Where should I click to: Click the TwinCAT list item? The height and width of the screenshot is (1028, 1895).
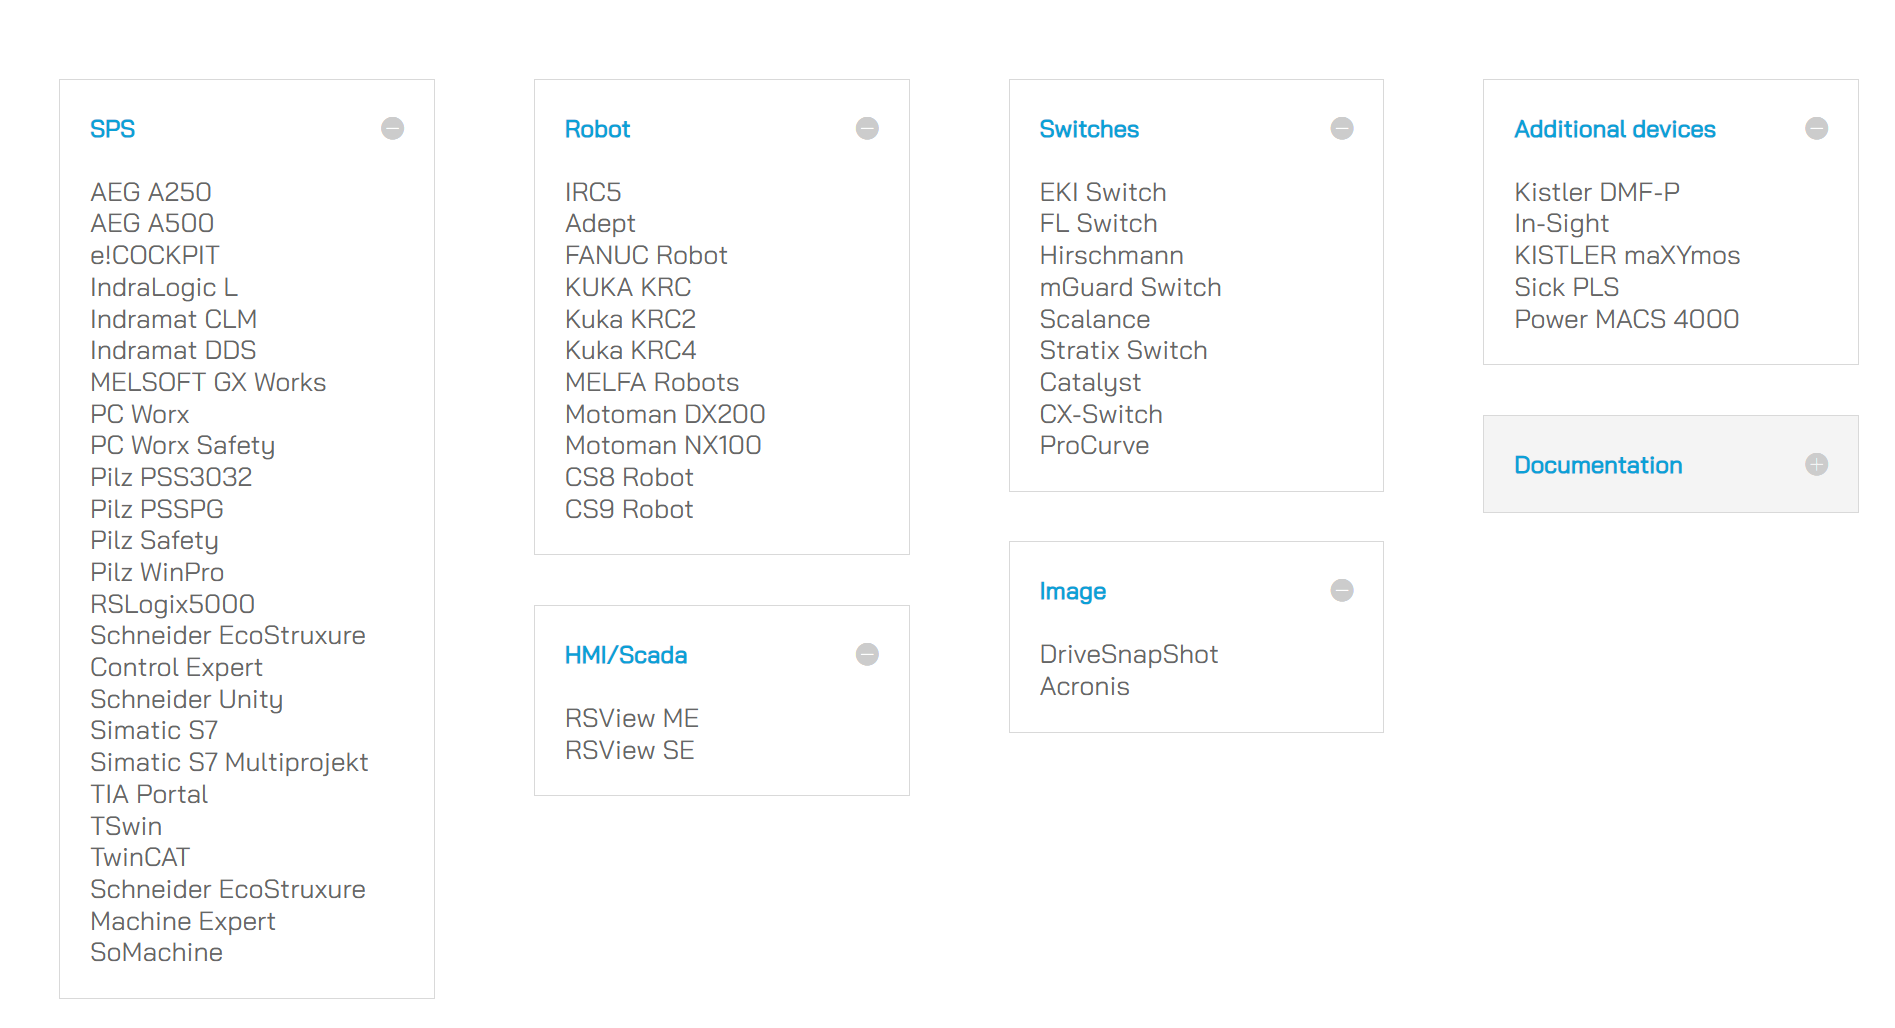(140, 857)
